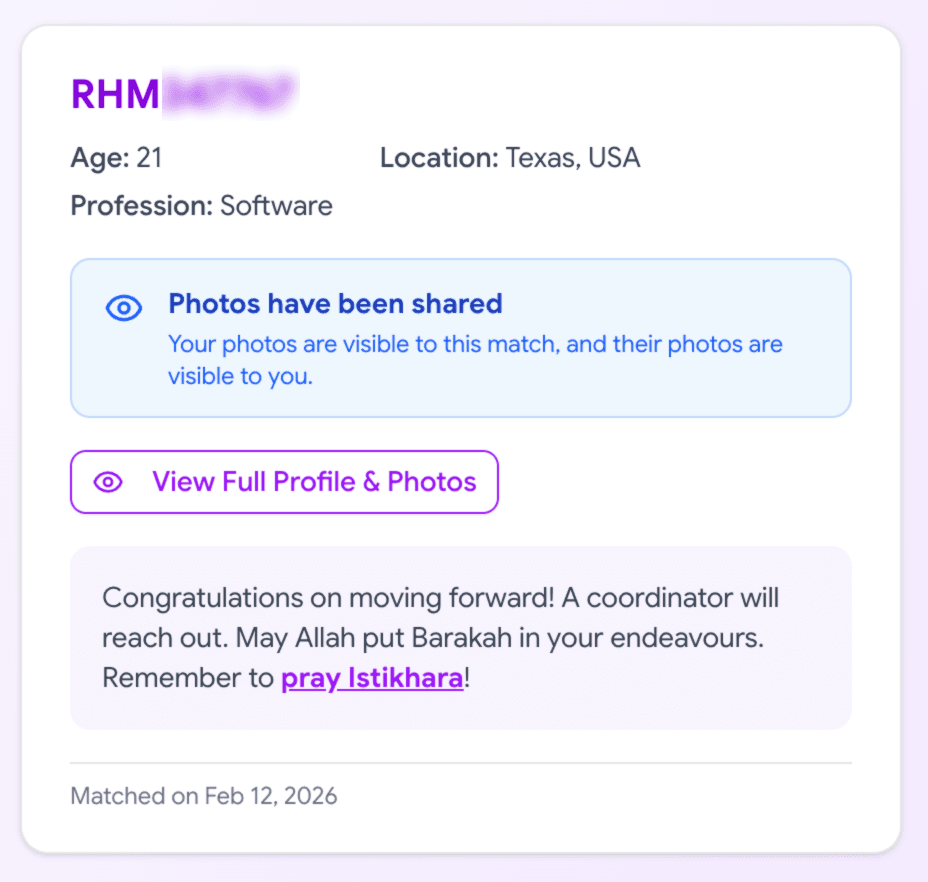
Task: Click the Age: 21 label
Action: (116, 157)
